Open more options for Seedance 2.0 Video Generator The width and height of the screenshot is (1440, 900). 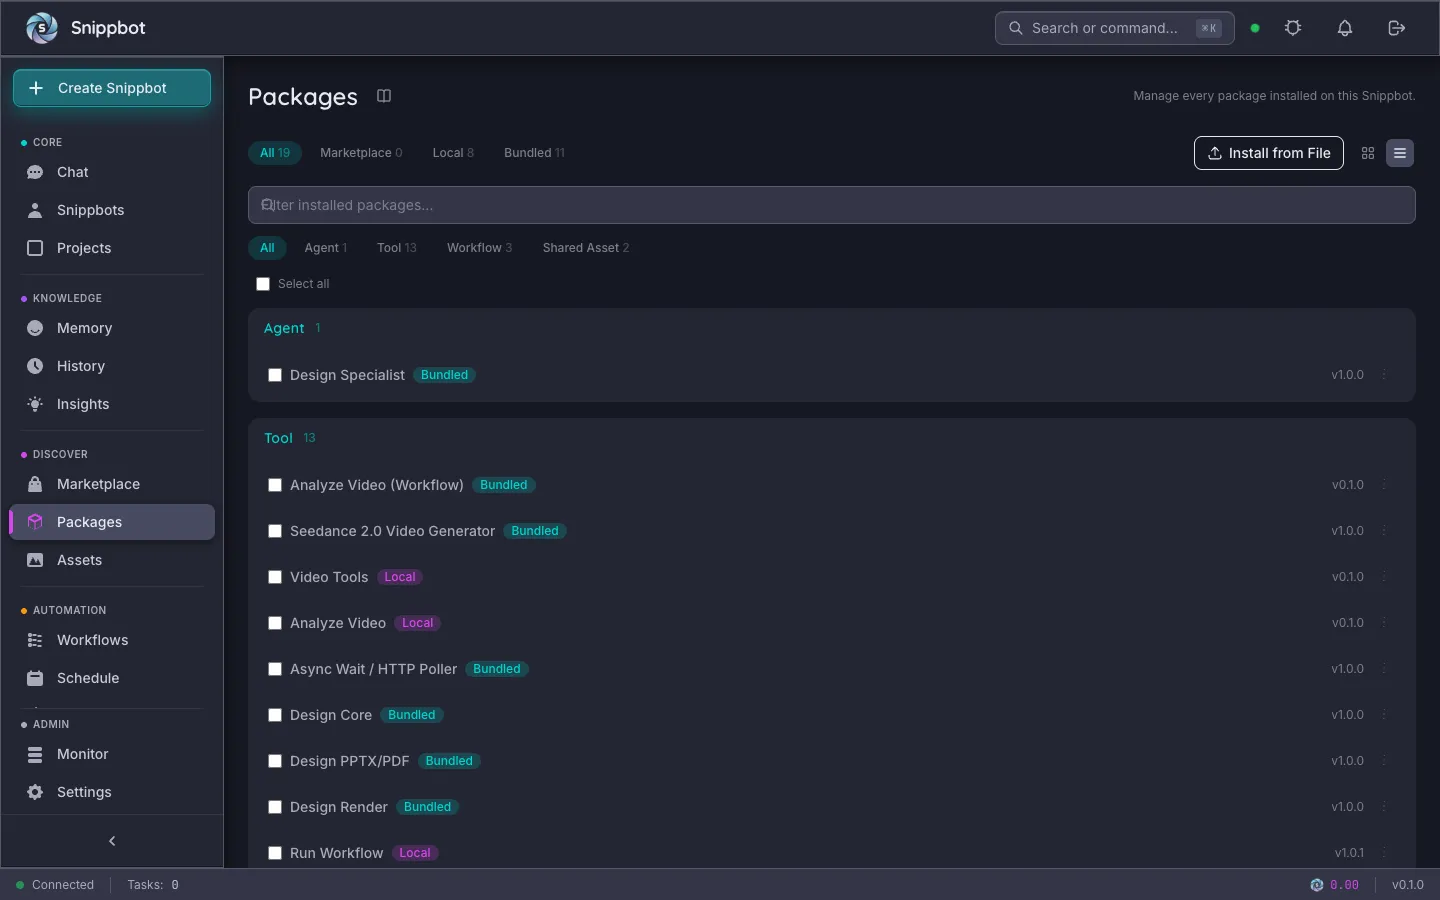click(x=1384, y=531)
